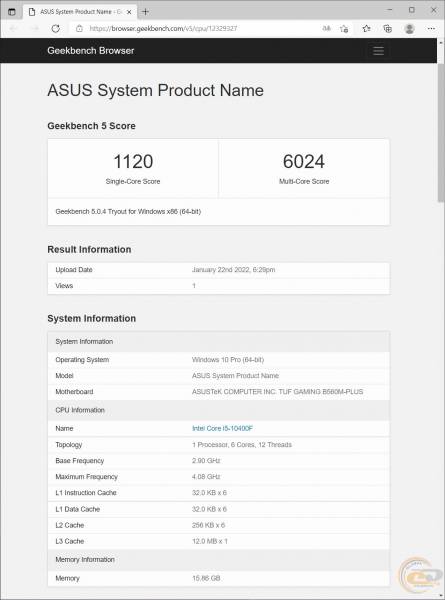The width and height of the screenshot is (445, 600).
Task: Expand the hamburger navigation menu
Action: [378, 51]
